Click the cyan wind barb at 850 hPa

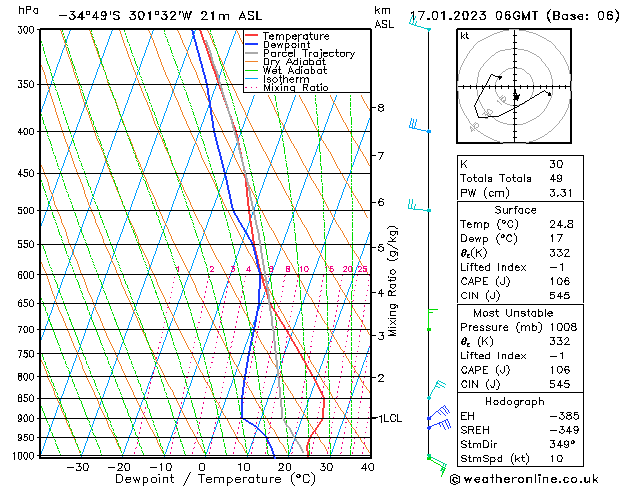point(436,389)
